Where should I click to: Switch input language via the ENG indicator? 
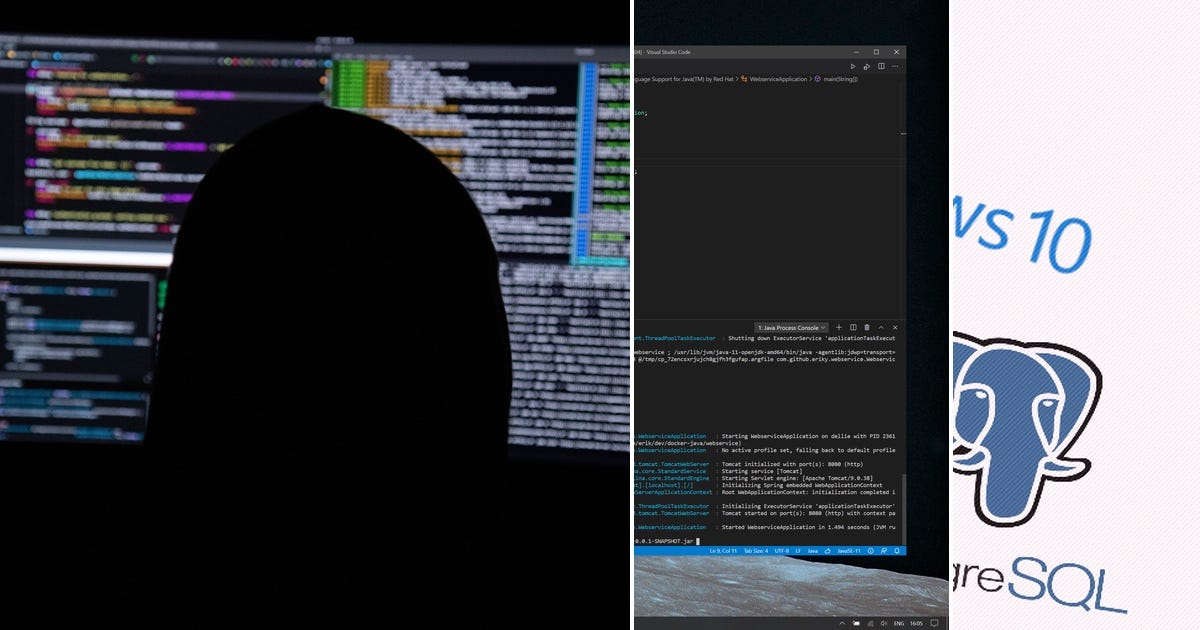(897, 622)
